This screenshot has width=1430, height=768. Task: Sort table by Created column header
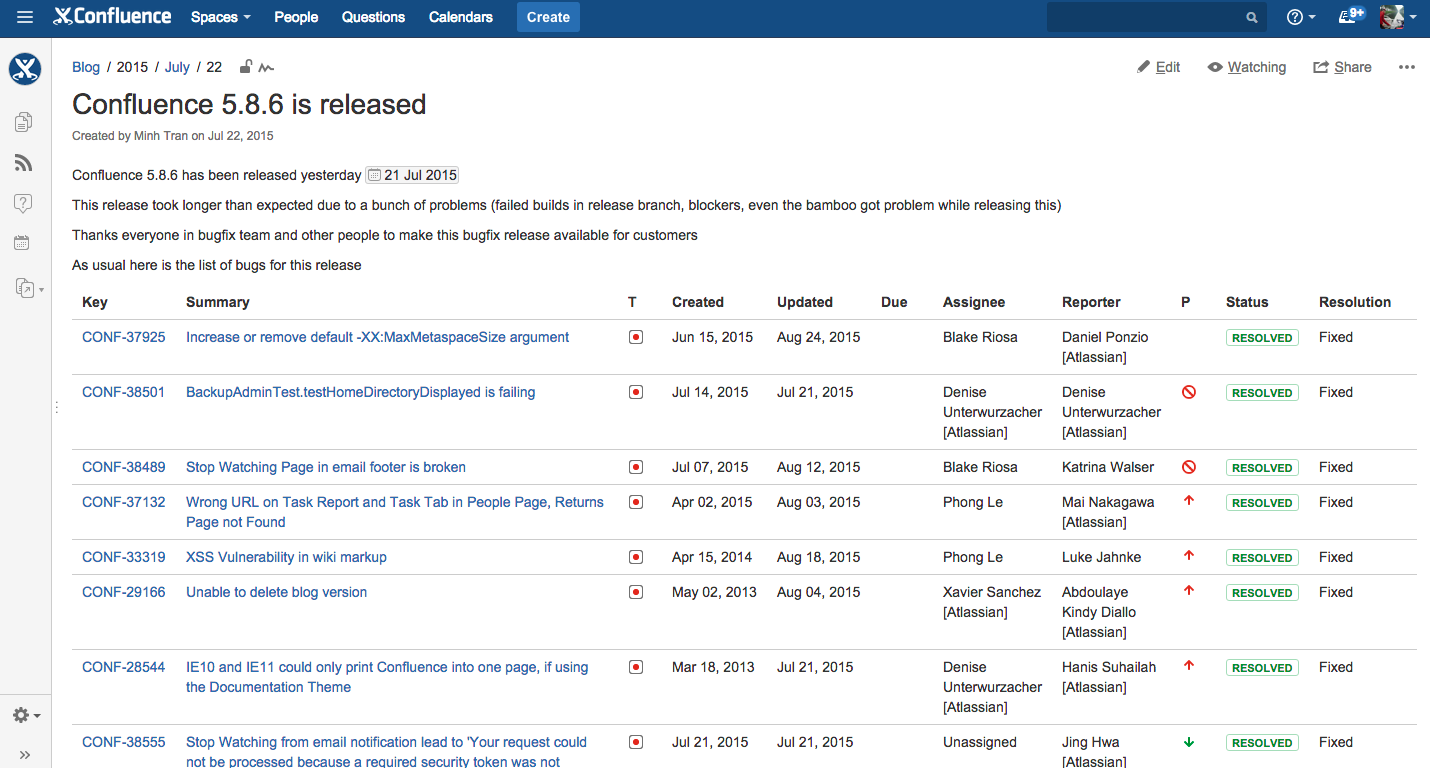pos(698,302)
